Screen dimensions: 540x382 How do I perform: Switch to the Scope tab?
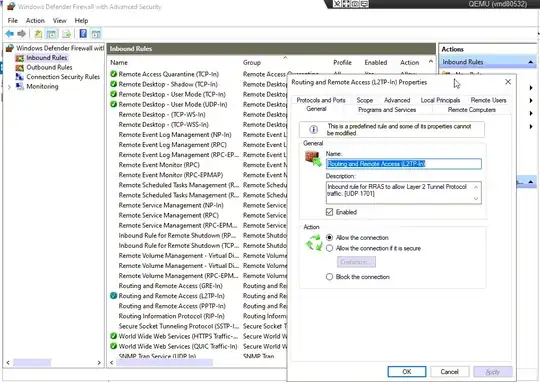coord(365,100)
